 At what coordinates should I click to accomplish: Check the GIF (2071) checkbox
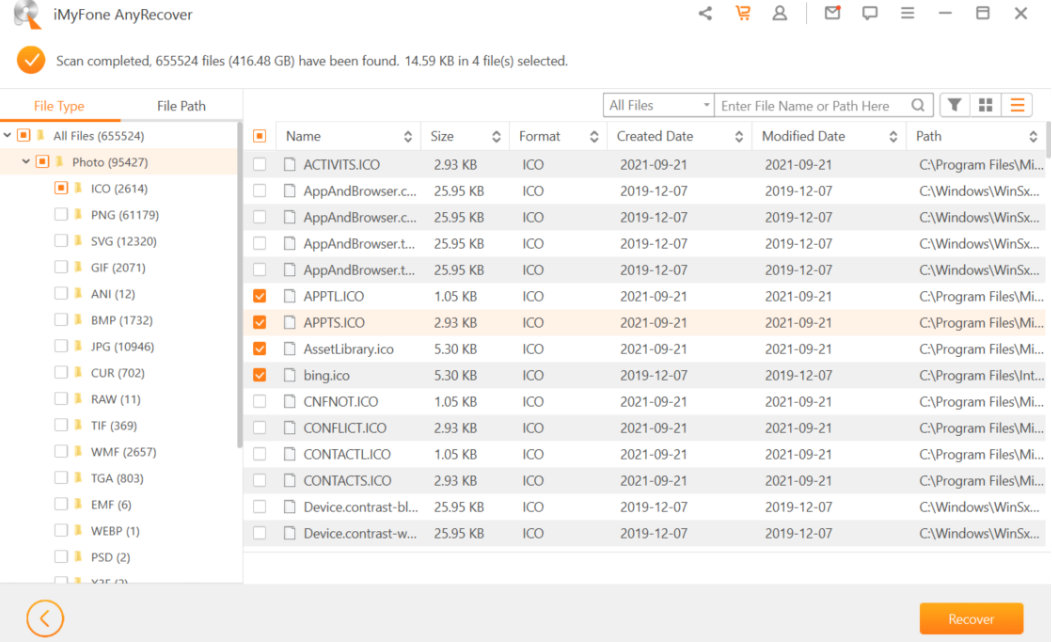tap(61, 267)
